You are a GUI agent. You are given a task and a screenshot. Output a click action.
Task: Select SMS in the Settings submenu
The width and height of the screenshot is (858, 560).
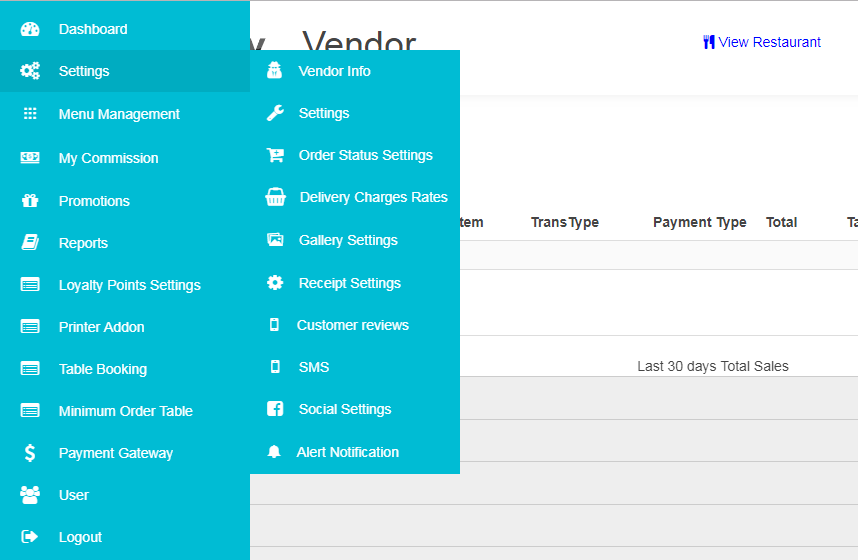[313, 367]
